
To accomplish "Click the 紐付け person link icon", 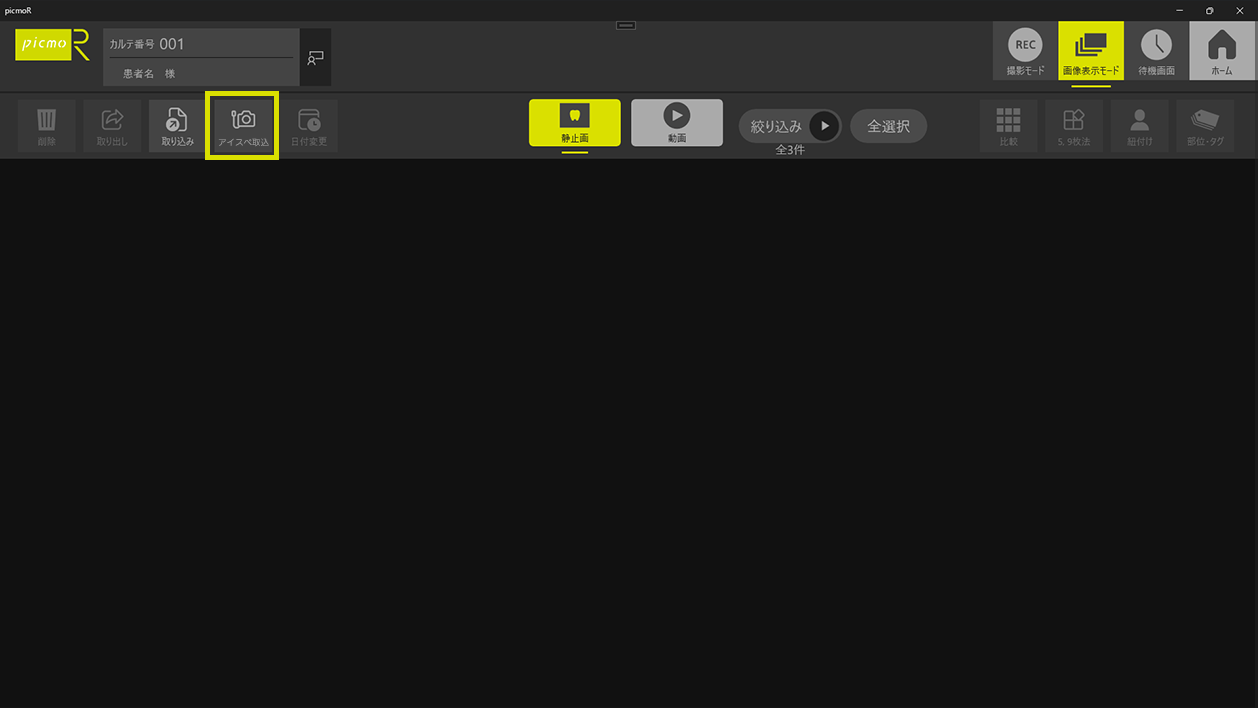I will tap(1139, 126).
